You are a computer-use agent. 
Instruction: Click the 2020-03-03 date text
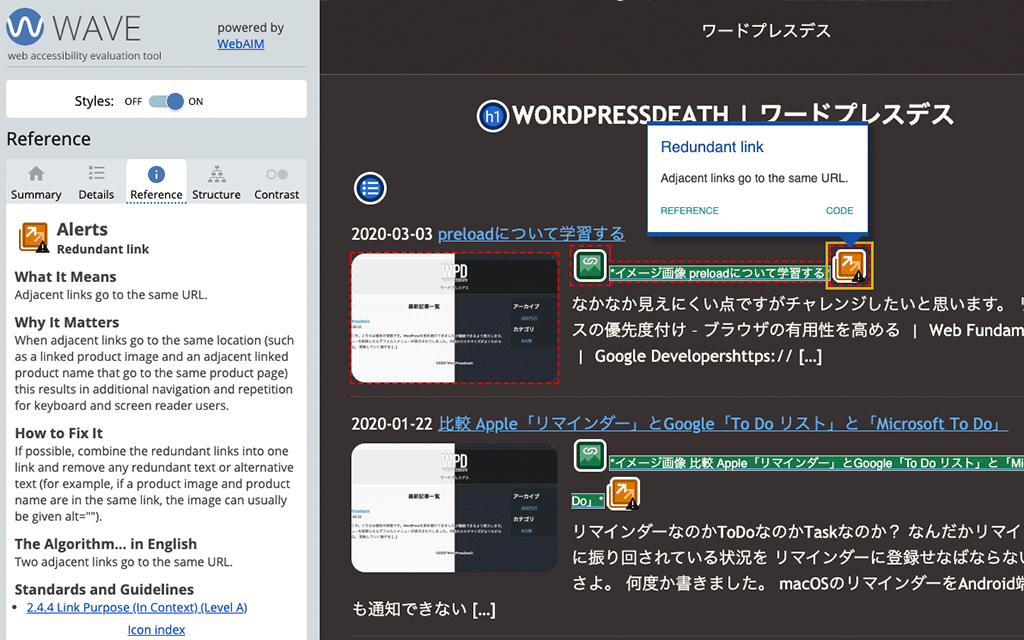[392, 234]
